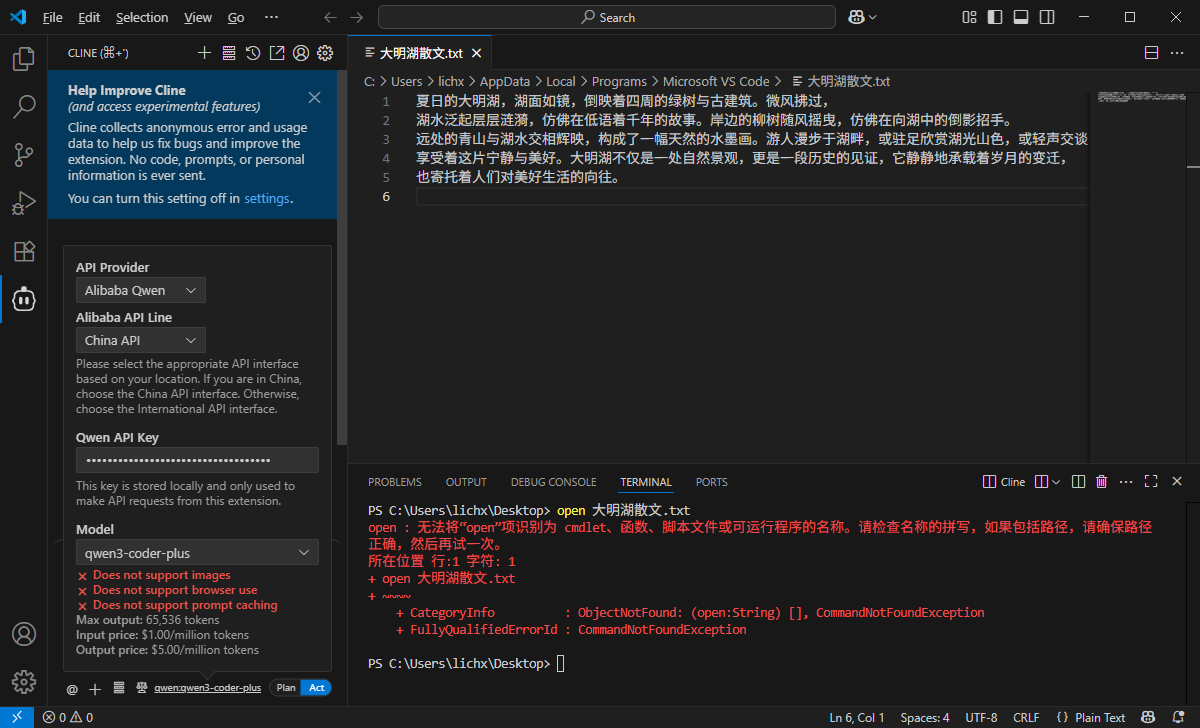Dismiss the Help Improve Cline banner
This screenshot has height=728, width=1200.
click(x=314, y=97)
